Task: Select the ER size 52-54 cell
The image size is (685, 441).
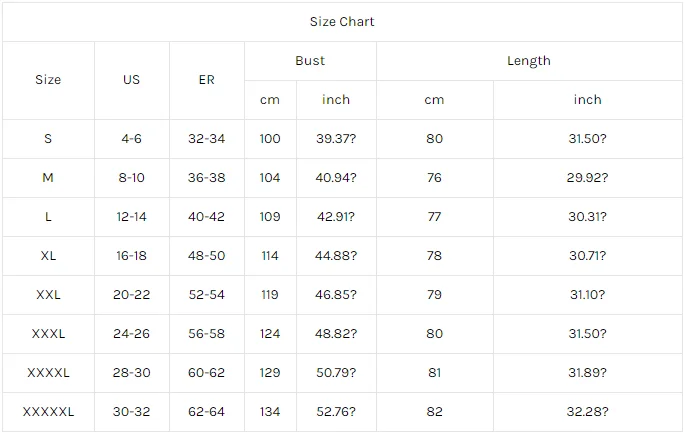Action: pos(206,295)
